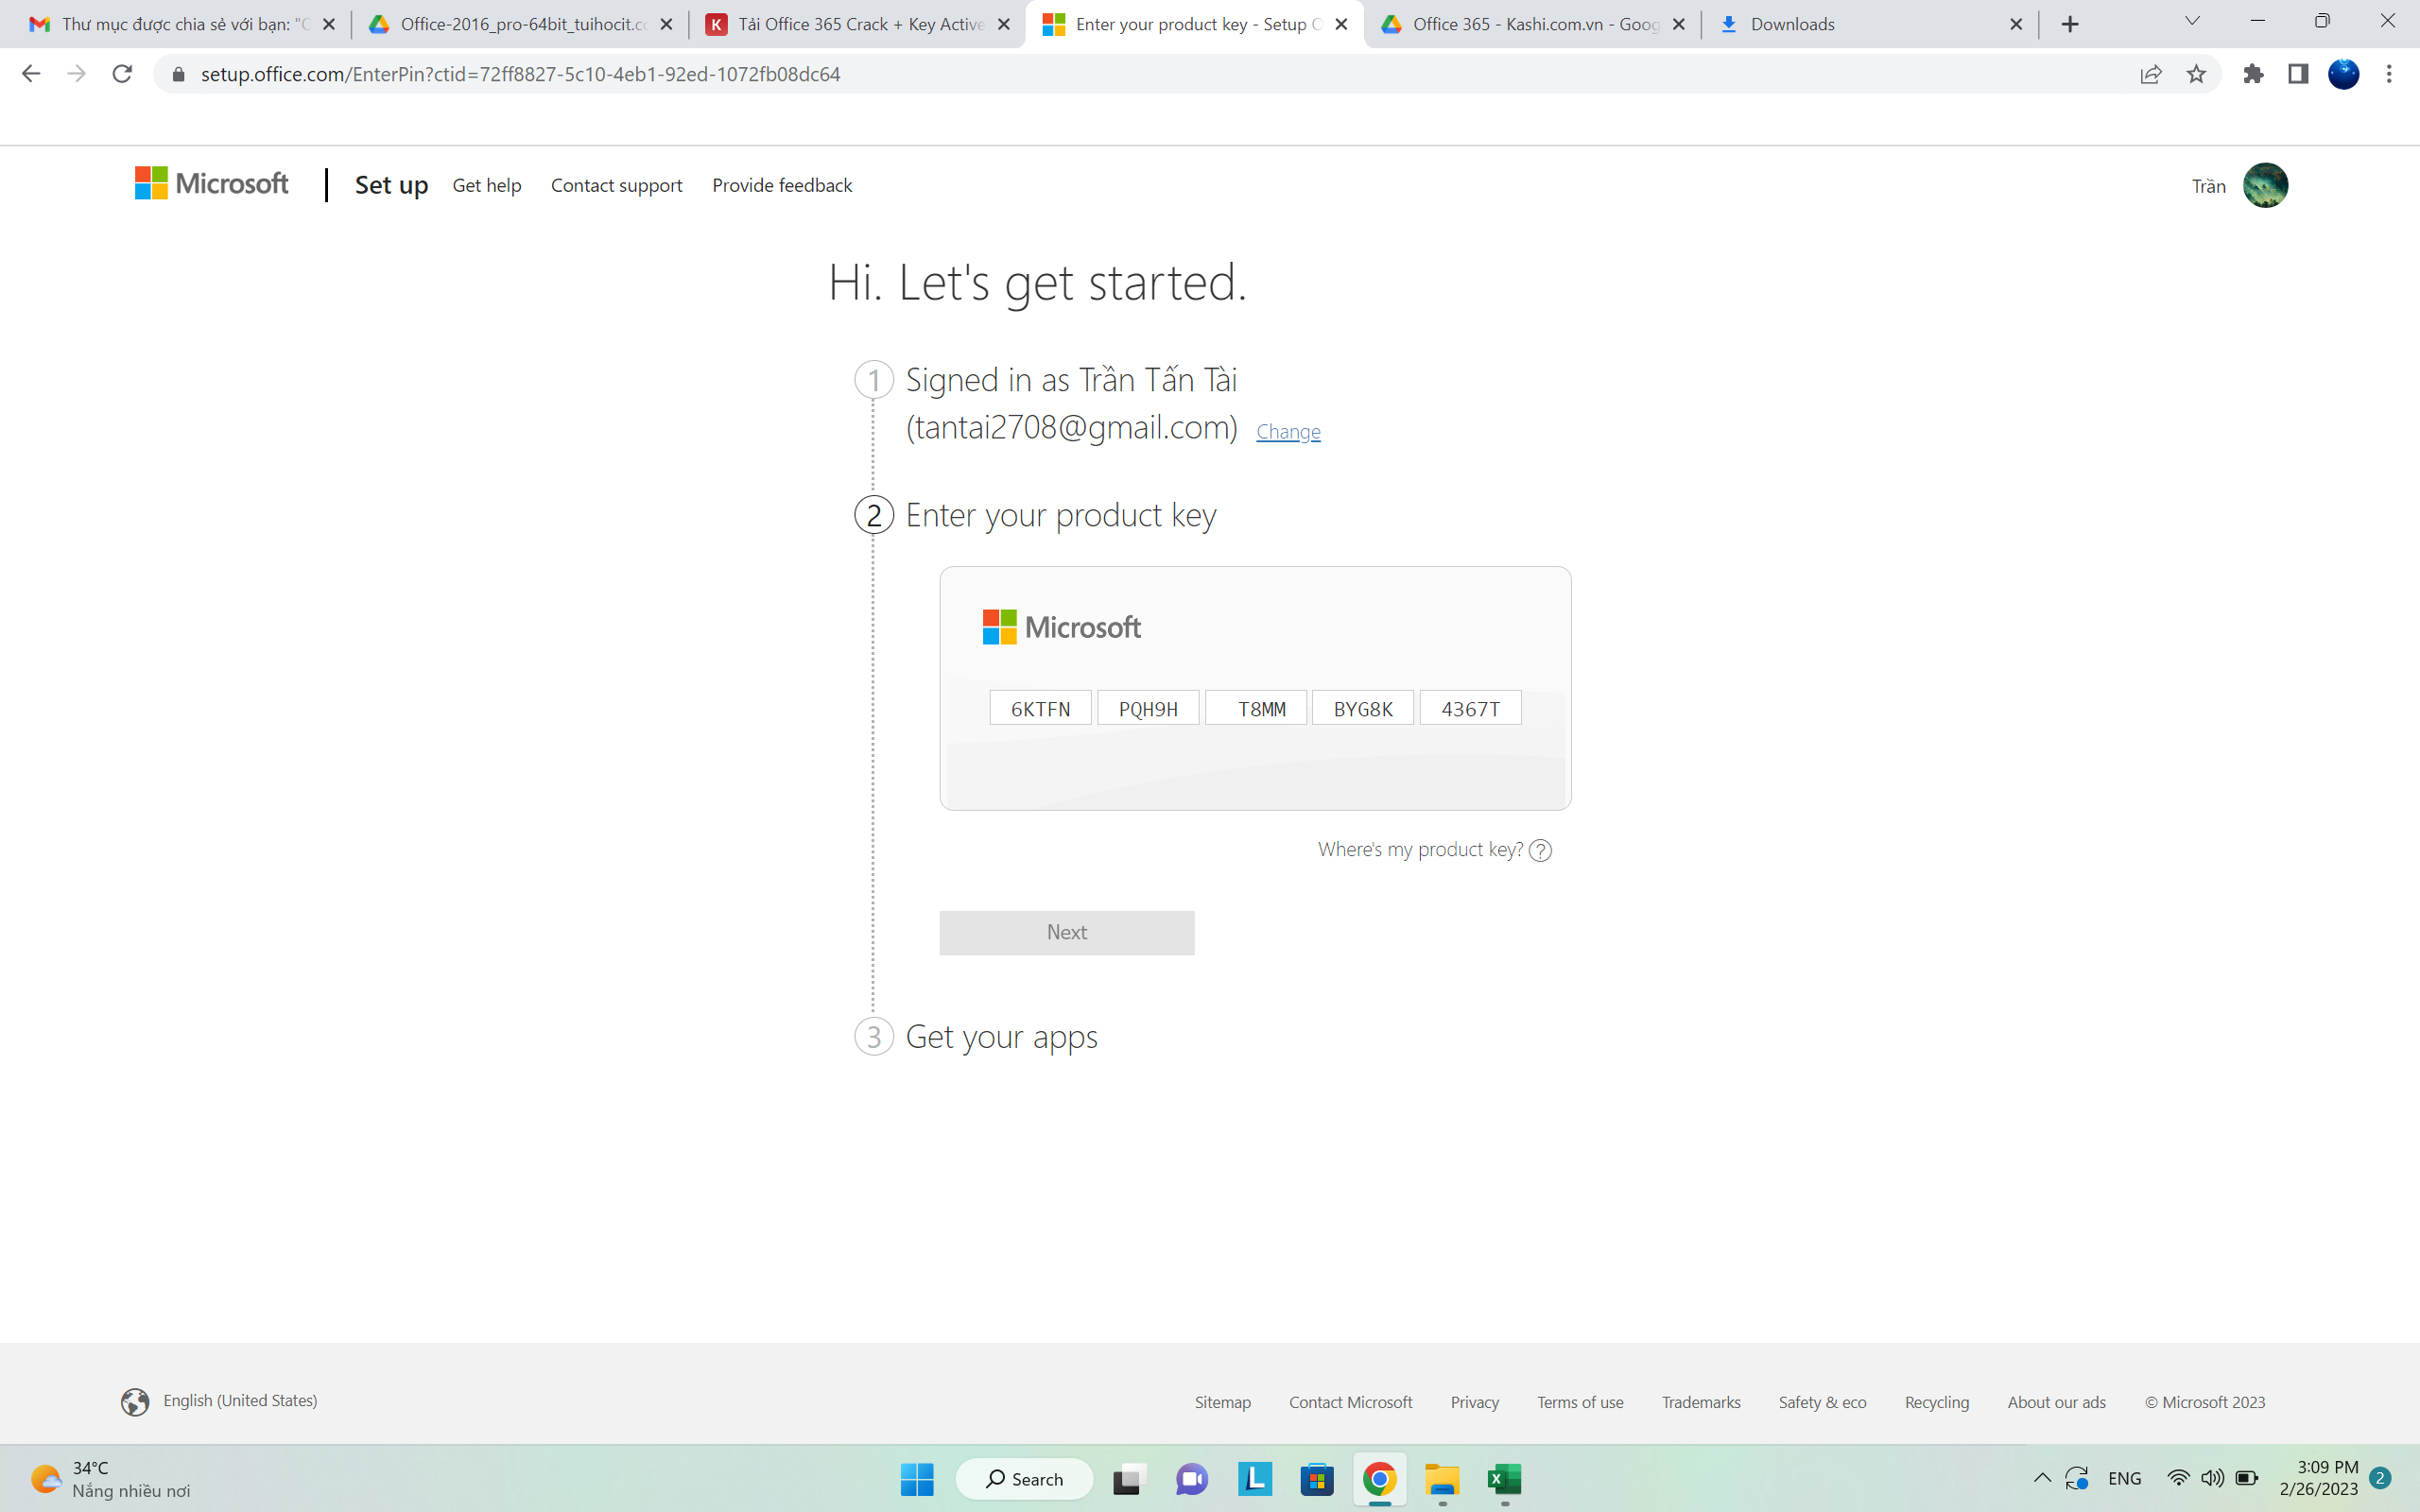Reload the current page

(122, 74)
